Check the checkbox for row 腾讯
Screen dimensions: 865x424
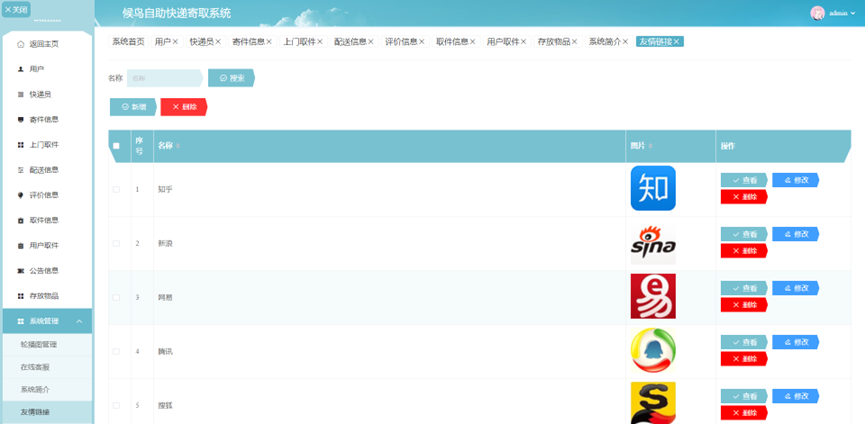(x=116, y=351)
